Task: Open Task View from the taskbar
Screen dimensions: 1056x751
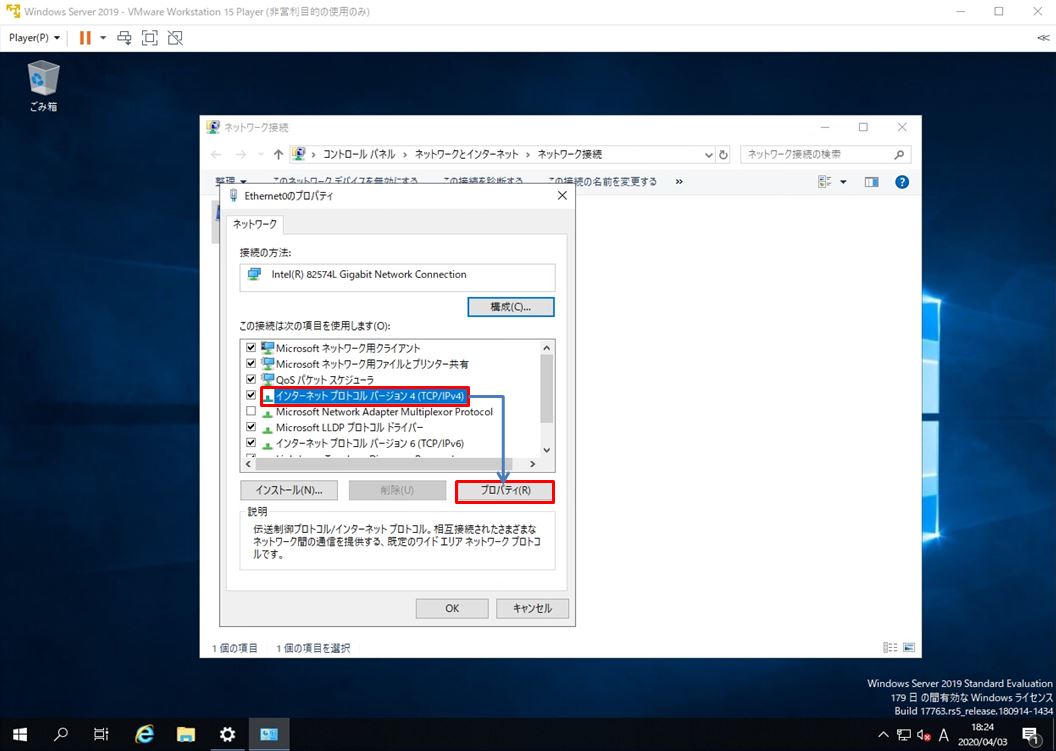Action: (101, 734)
